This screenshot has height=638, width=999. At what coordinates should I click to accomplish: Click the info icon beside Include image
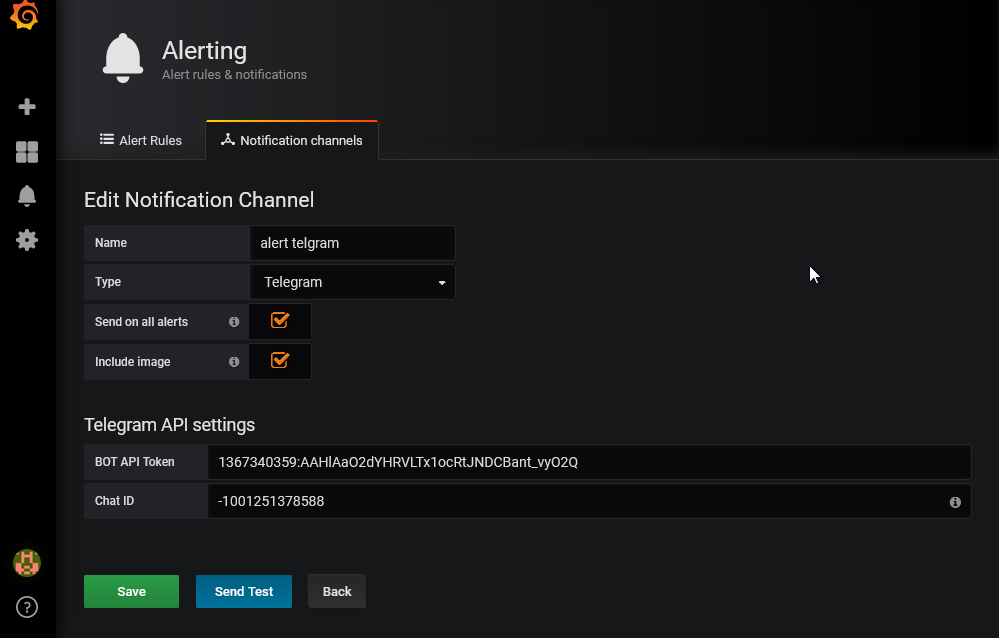click(233, 362)
